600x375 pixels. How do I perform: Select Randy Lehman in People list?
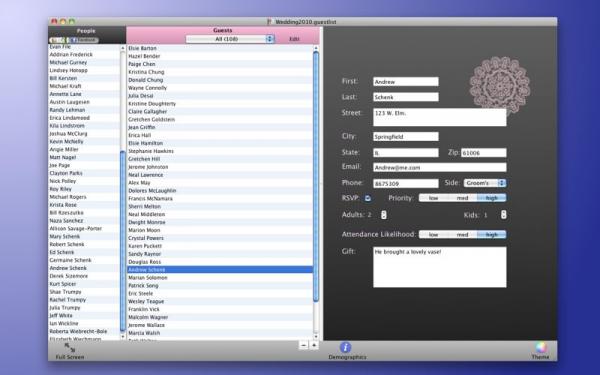(84, 110)
